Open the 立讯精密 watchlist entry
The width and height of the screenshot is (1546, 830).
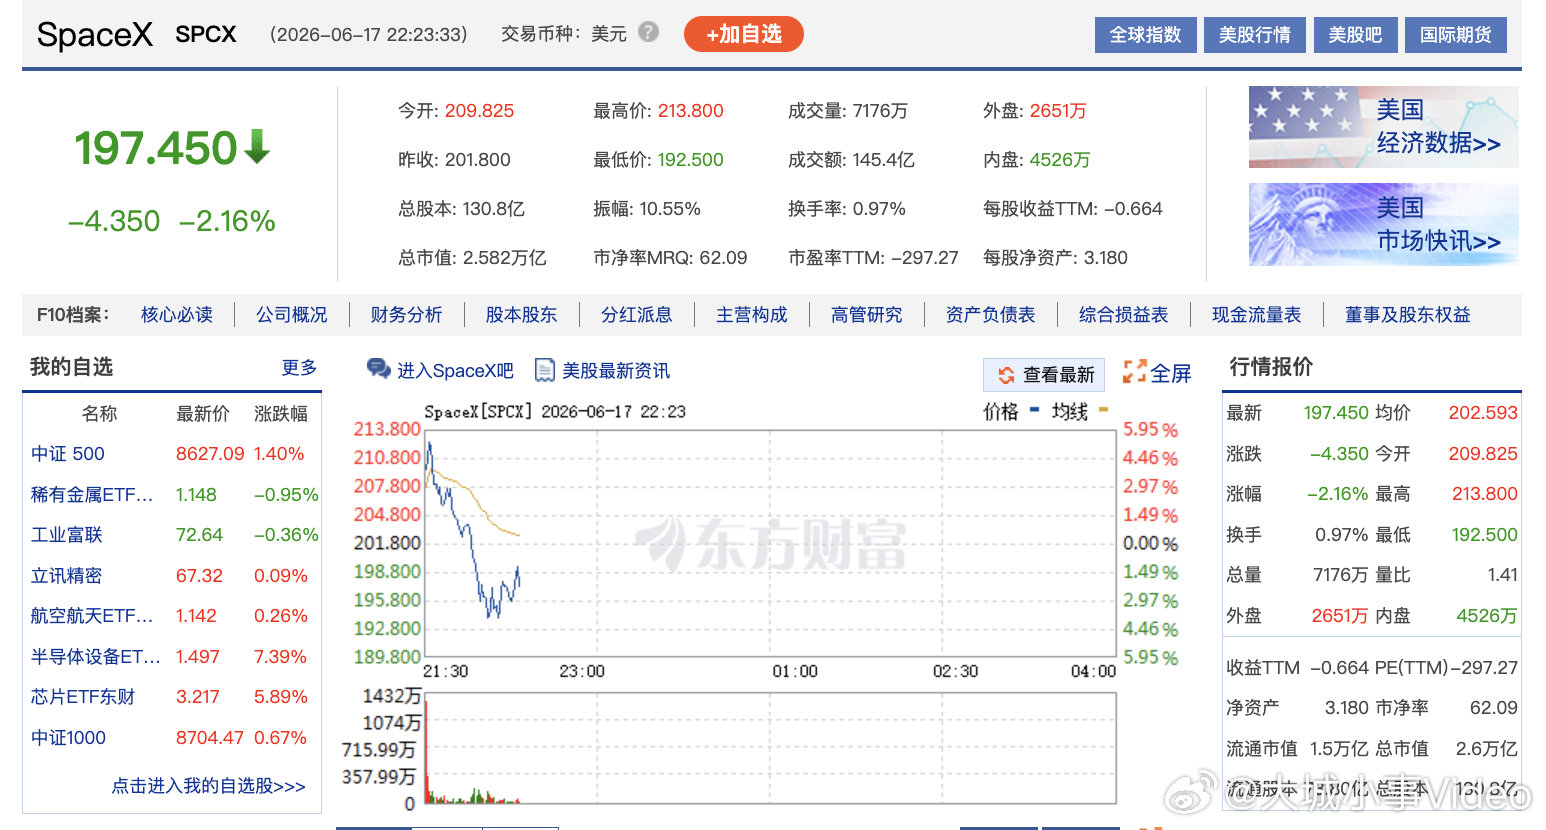click(x=67, y=576)
